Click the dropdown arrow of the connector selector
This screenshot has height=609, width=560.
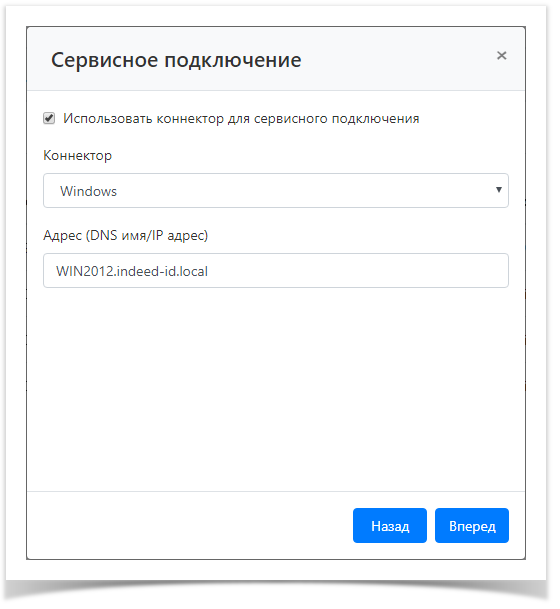click(499, 190)
